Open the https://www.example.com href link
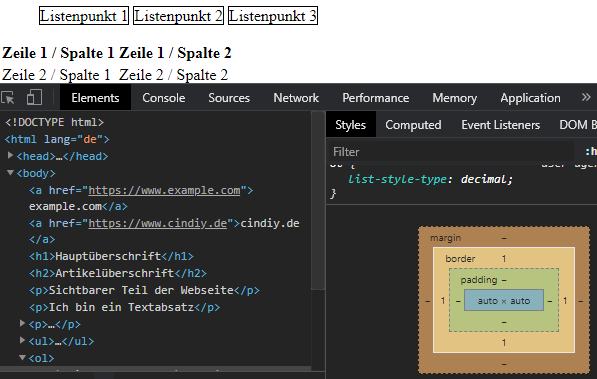The width and height of the screenshot is (597, 379). 164,190
